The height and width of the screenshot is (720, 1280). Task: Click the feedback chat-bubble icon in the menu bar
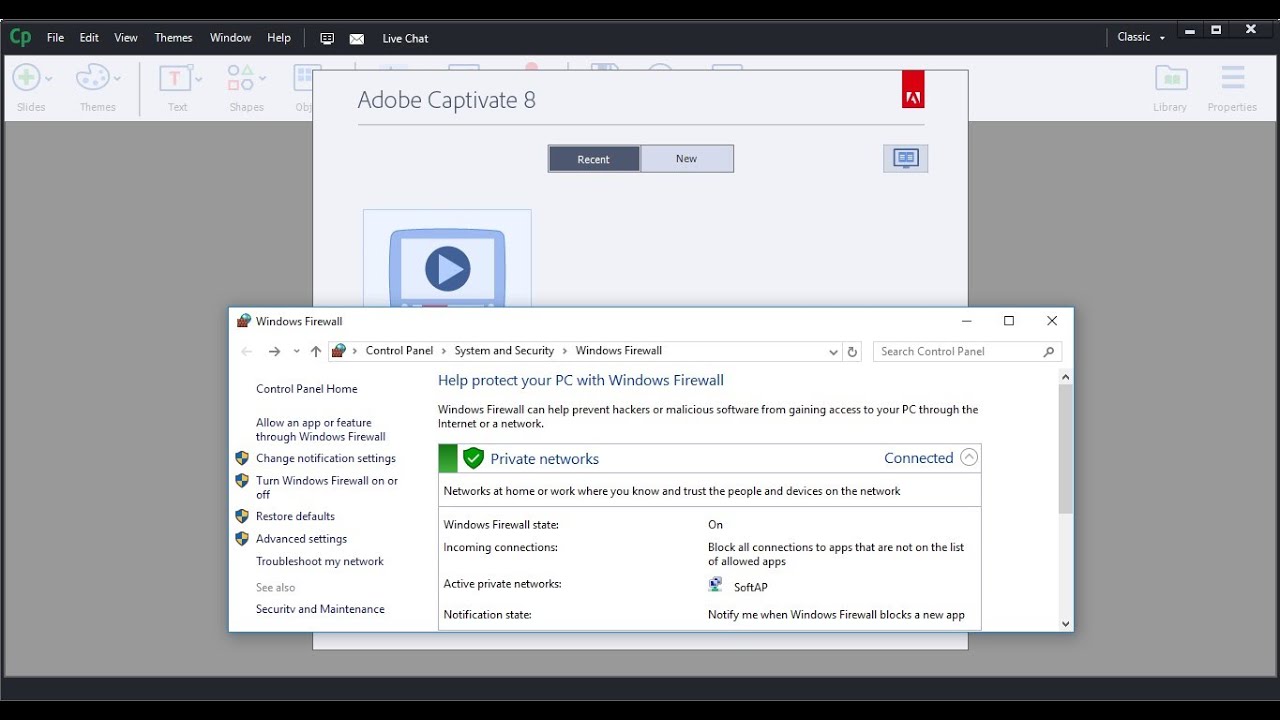pyautogui.click(x=327, y=38)
